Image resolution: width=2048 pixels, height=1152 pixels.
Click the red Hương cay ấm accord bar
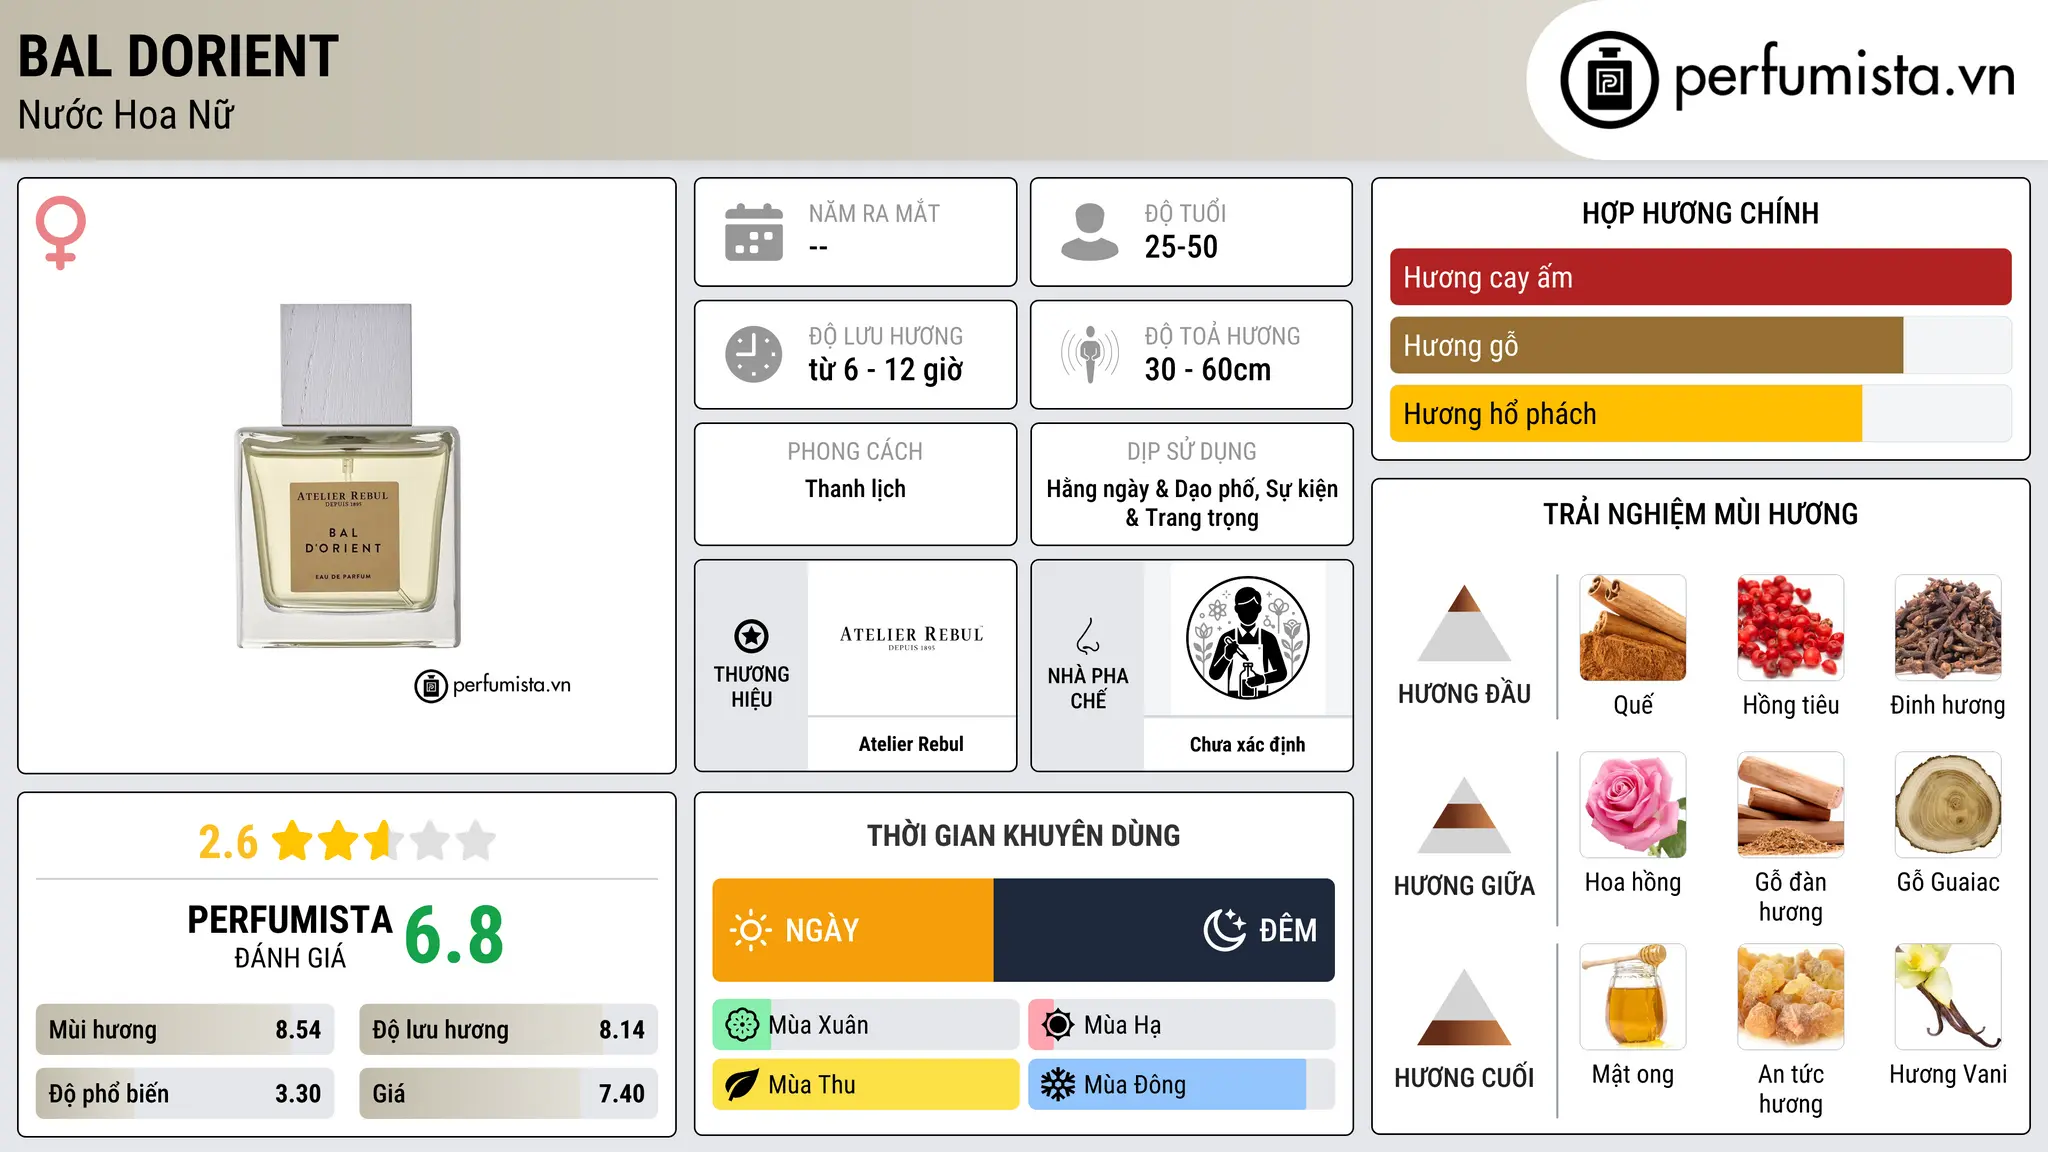[x=1701, y=277]
